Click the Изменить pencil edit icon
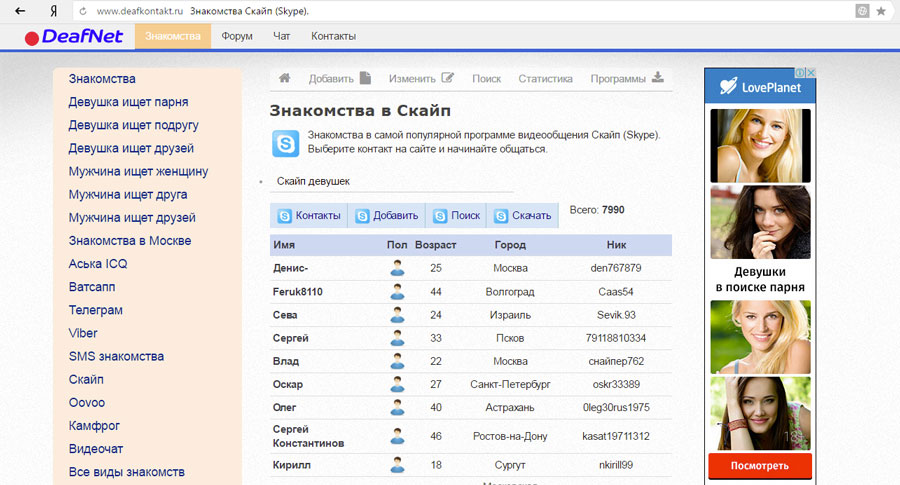 click(448, 78)
